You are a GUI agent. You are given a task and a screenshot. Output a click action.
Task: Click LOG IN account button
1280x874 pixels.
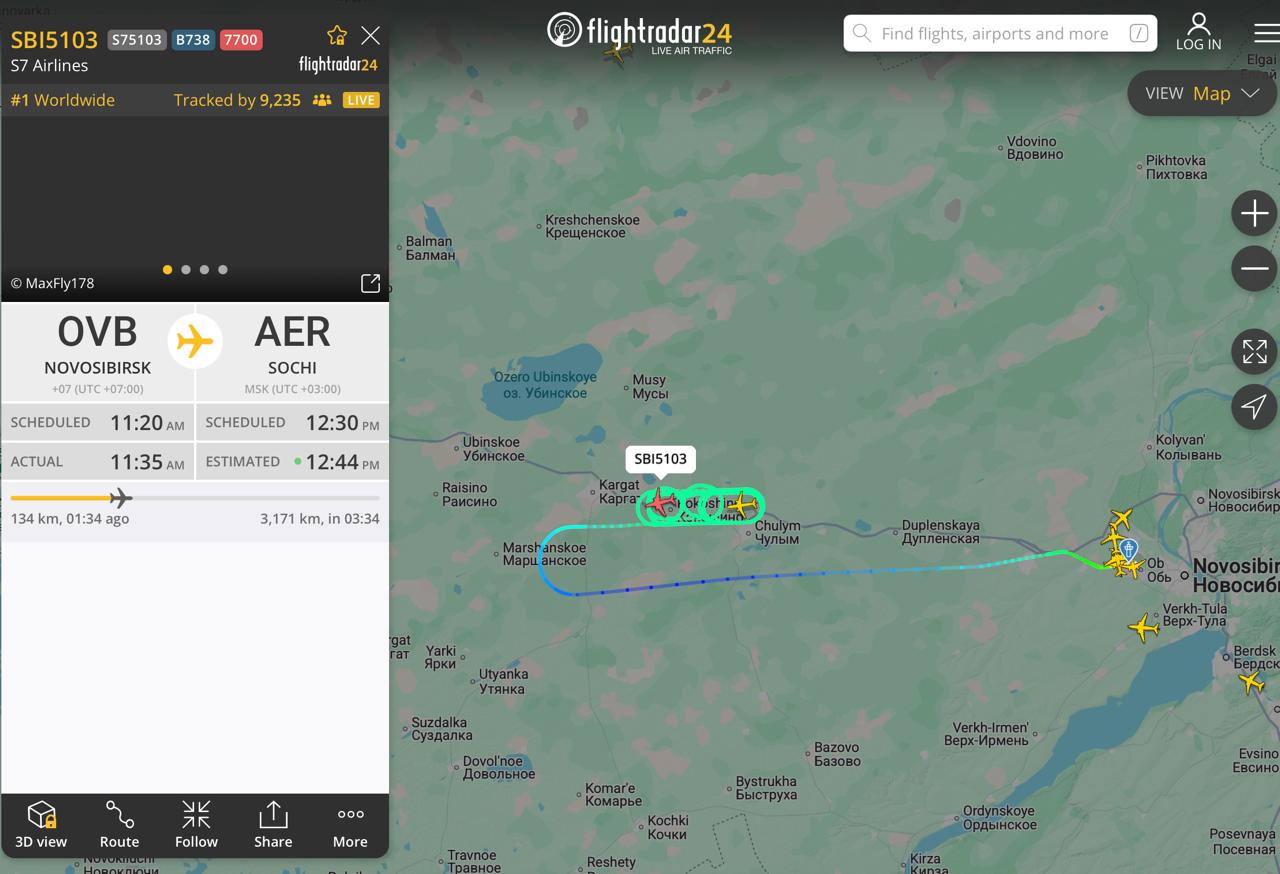pyautogui.click(x=1198, y=32)
